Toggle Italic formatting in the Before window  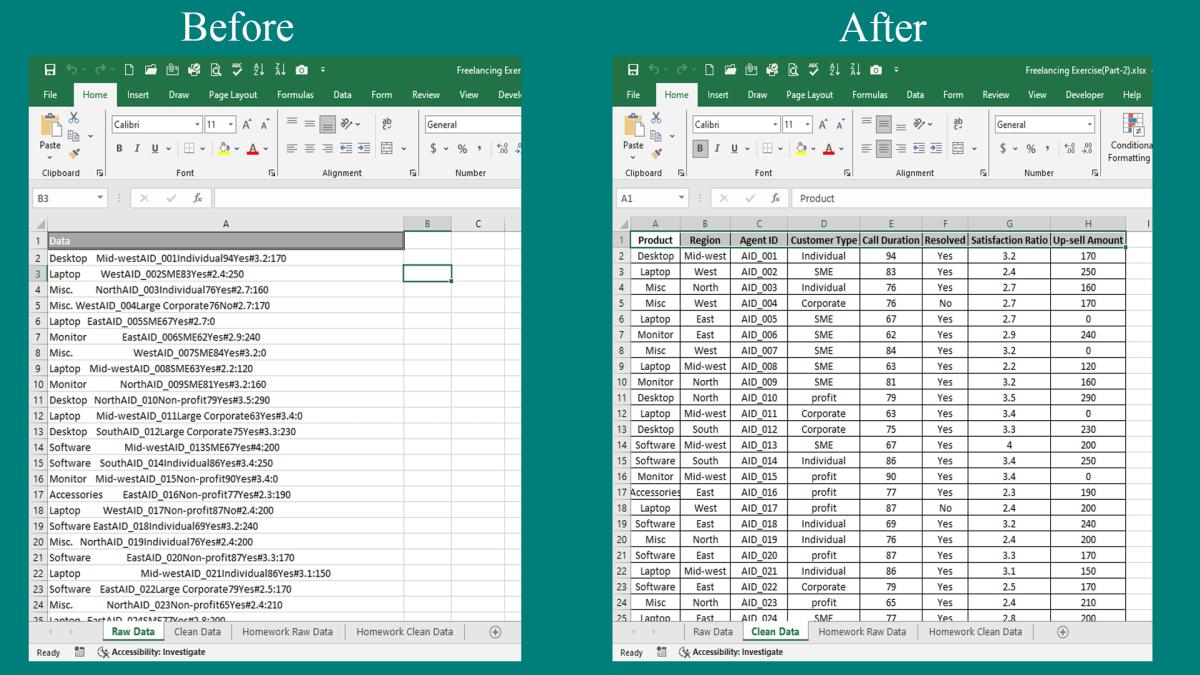137,149
